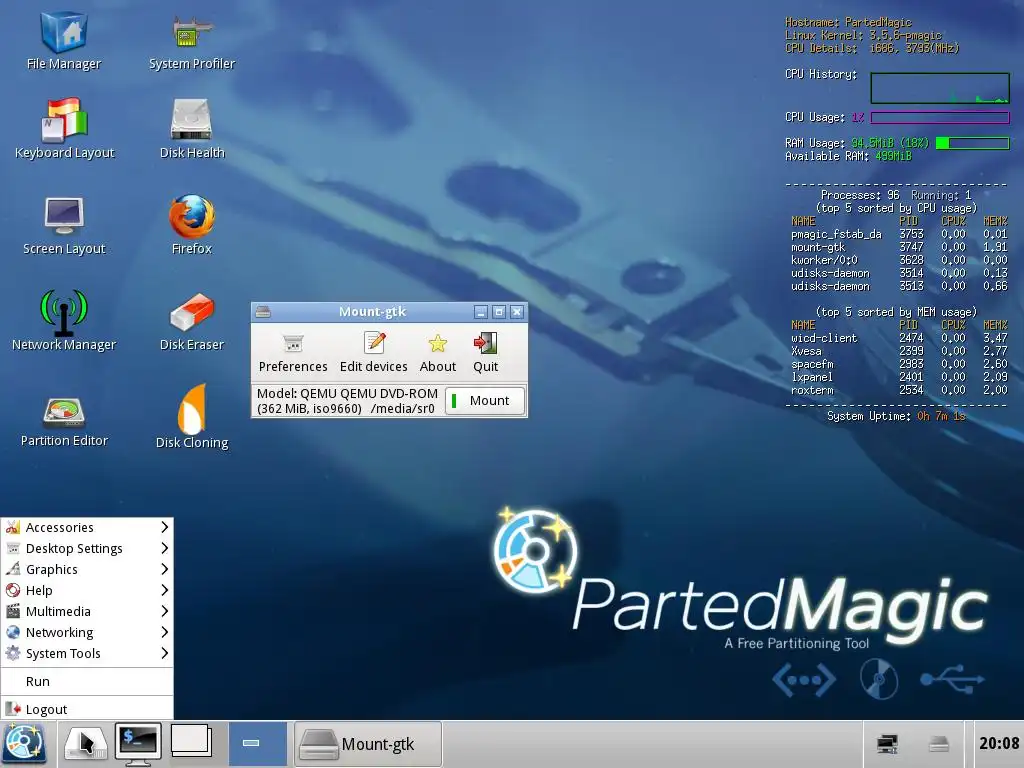Close the Mount-gtk window
The width and height of the screenshot is (1024, 768).
coord(517,312)
